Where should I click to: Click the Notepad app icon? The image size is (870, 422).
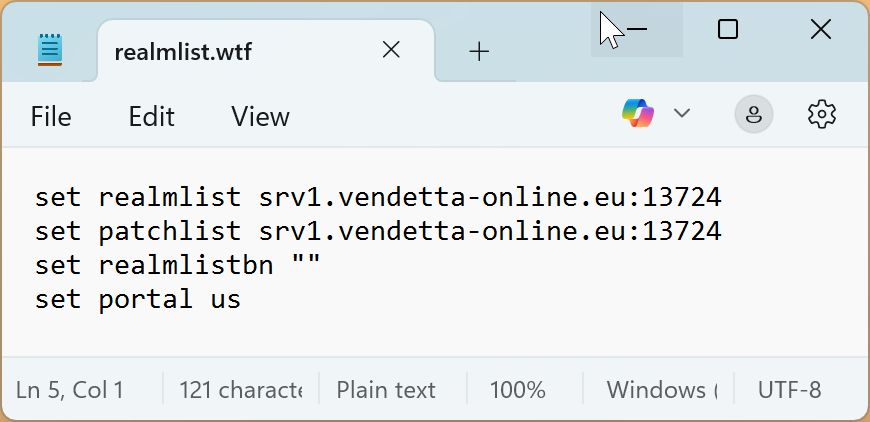click(50, 50)
